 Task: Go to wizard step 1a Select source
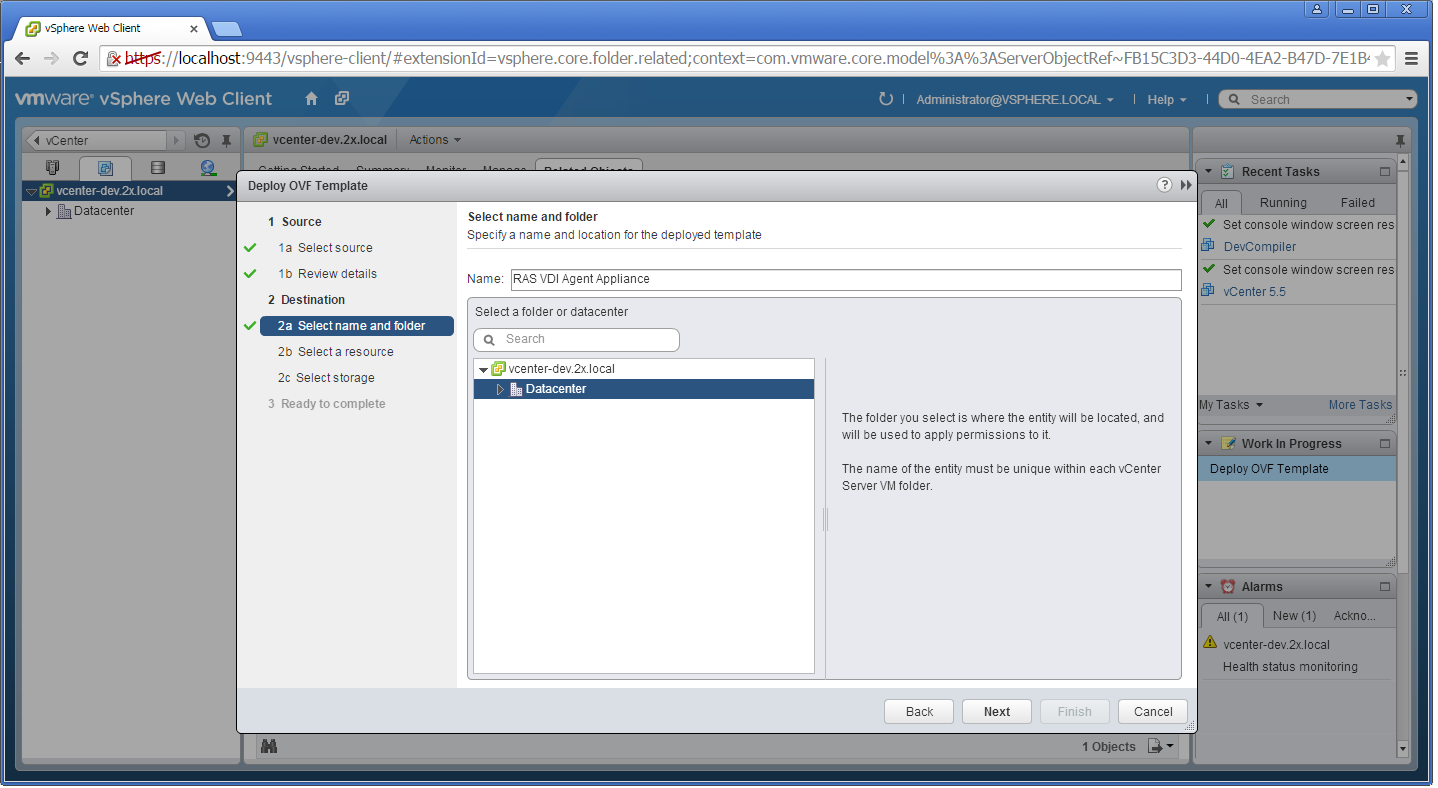click(325, 248)
